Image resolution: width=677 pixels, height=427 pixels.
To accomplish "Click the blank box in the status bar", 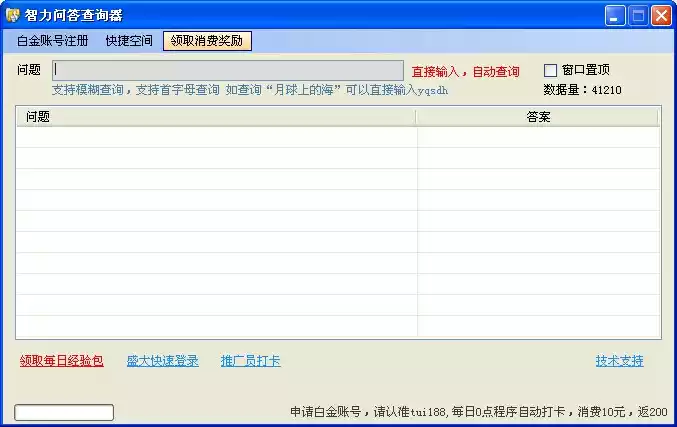I will click(64, 412).
